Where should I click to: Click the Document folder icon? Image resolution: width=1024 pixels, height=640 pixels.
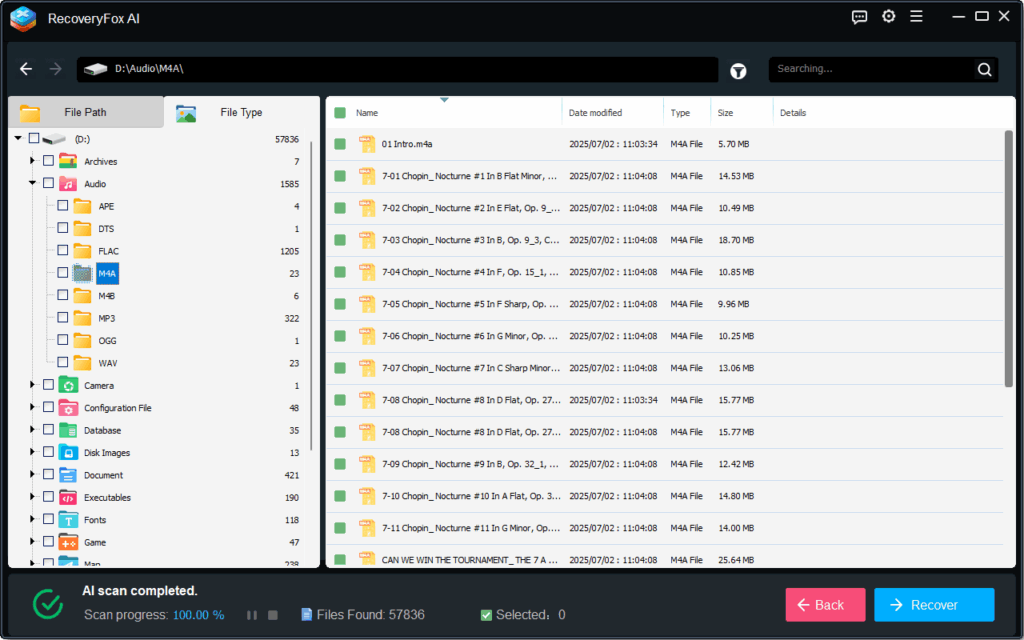click(68, 475)
